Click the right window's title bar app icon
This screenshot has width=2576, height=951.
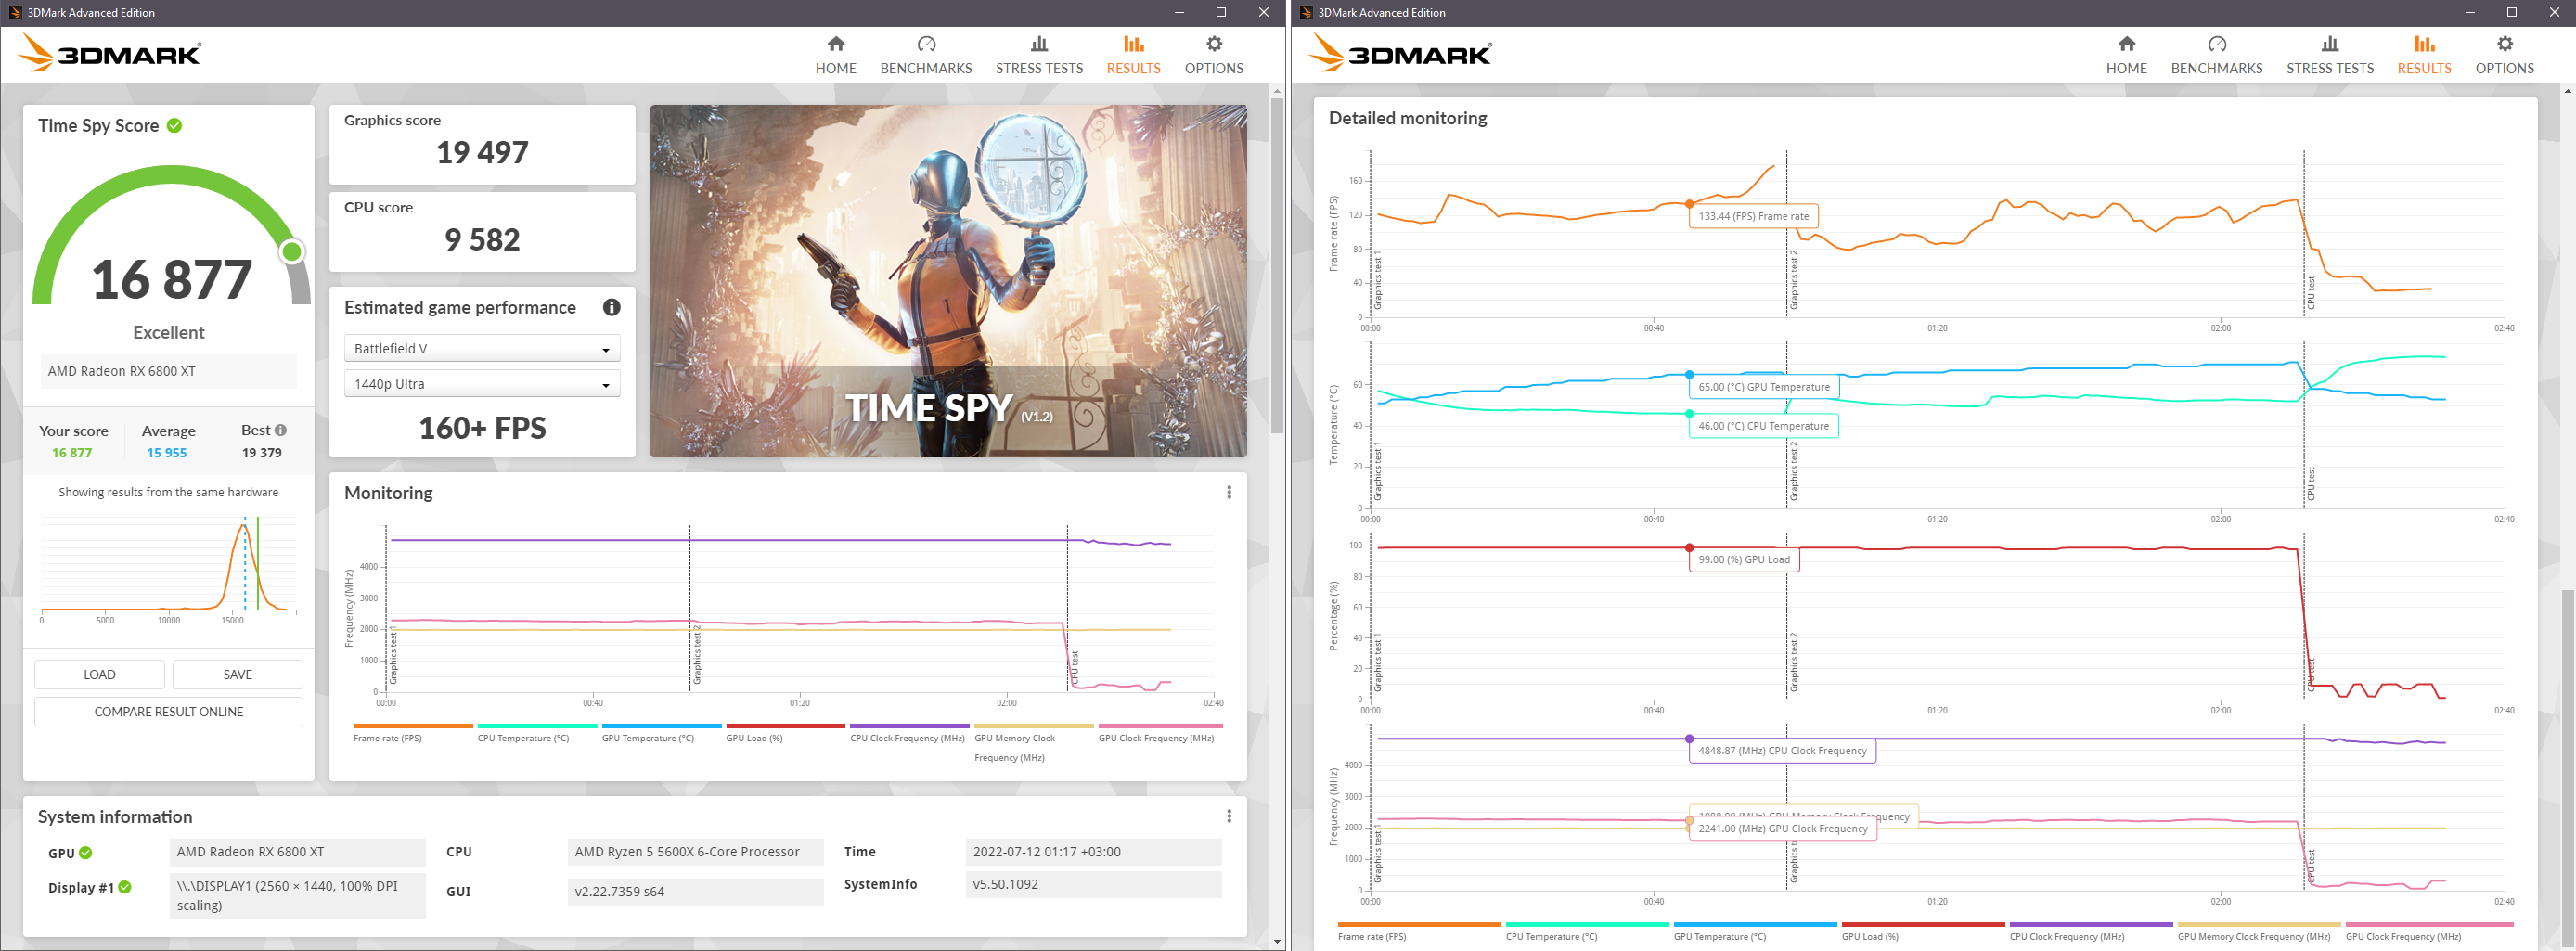(x=1305, y=12)
